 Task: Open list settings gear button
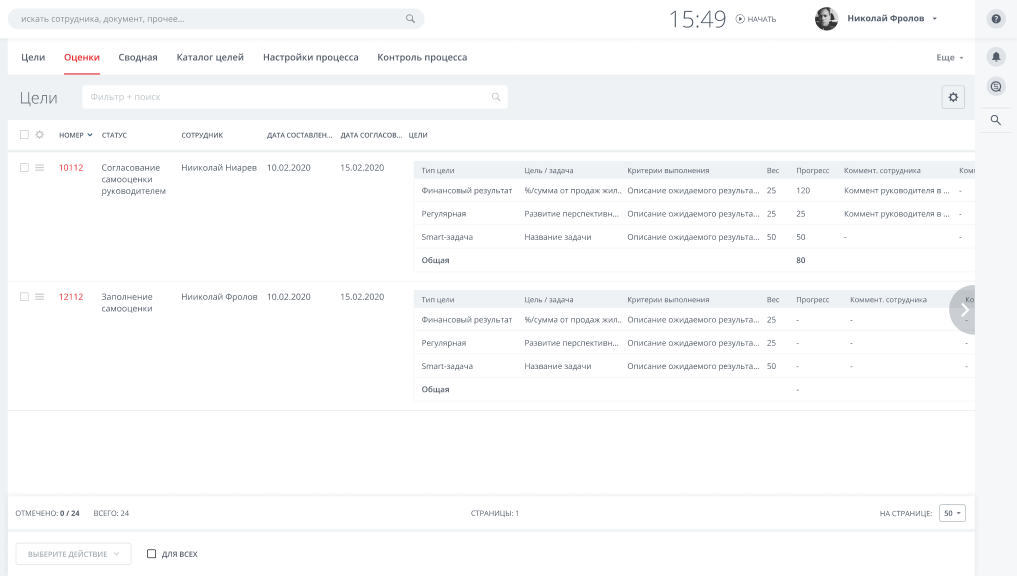pos(953,97)
